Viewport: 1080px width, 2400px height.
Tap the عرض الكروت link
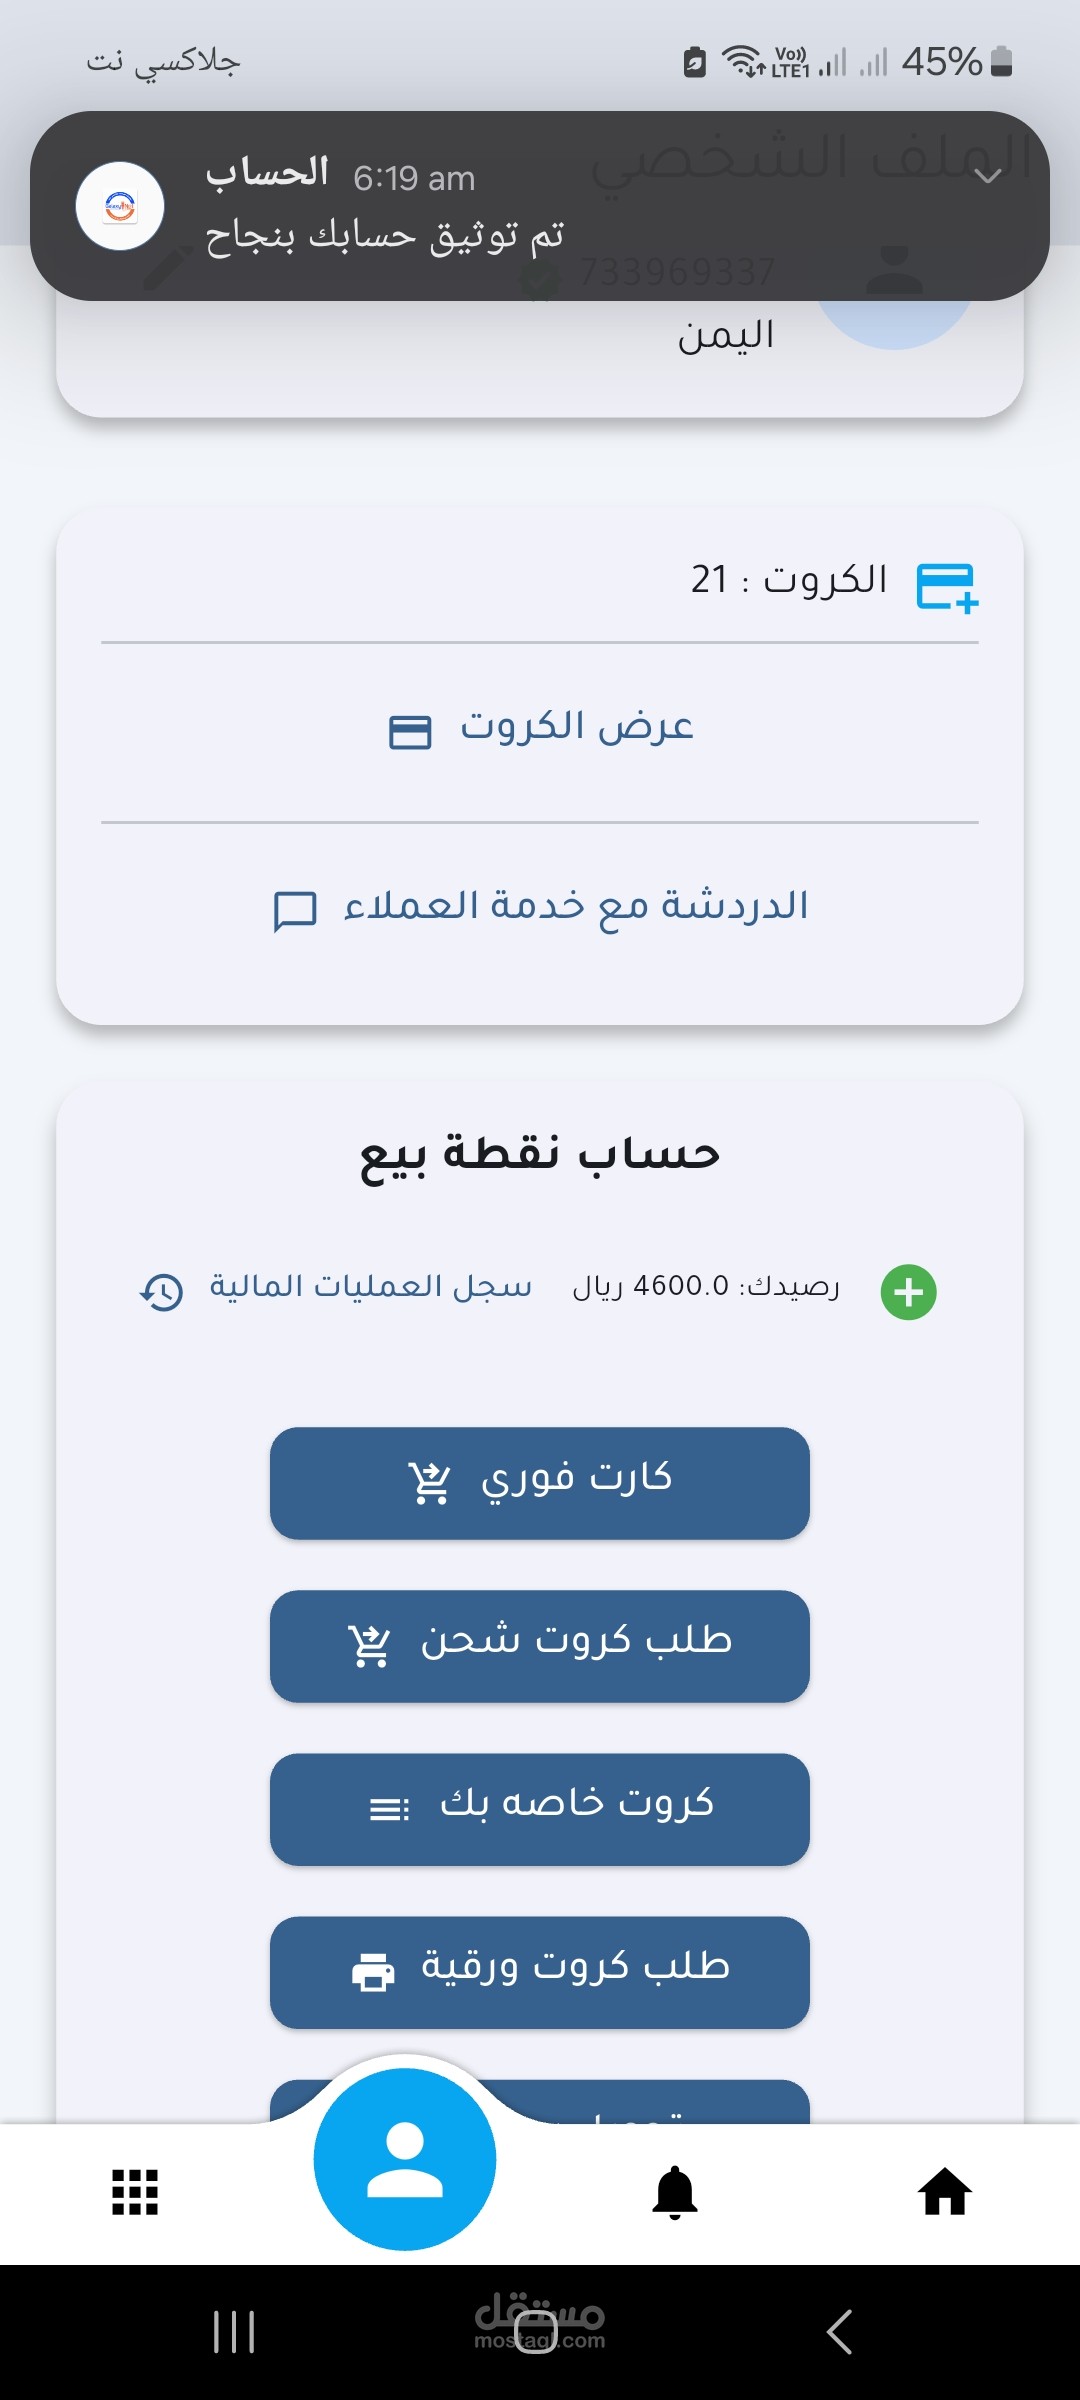577,726
